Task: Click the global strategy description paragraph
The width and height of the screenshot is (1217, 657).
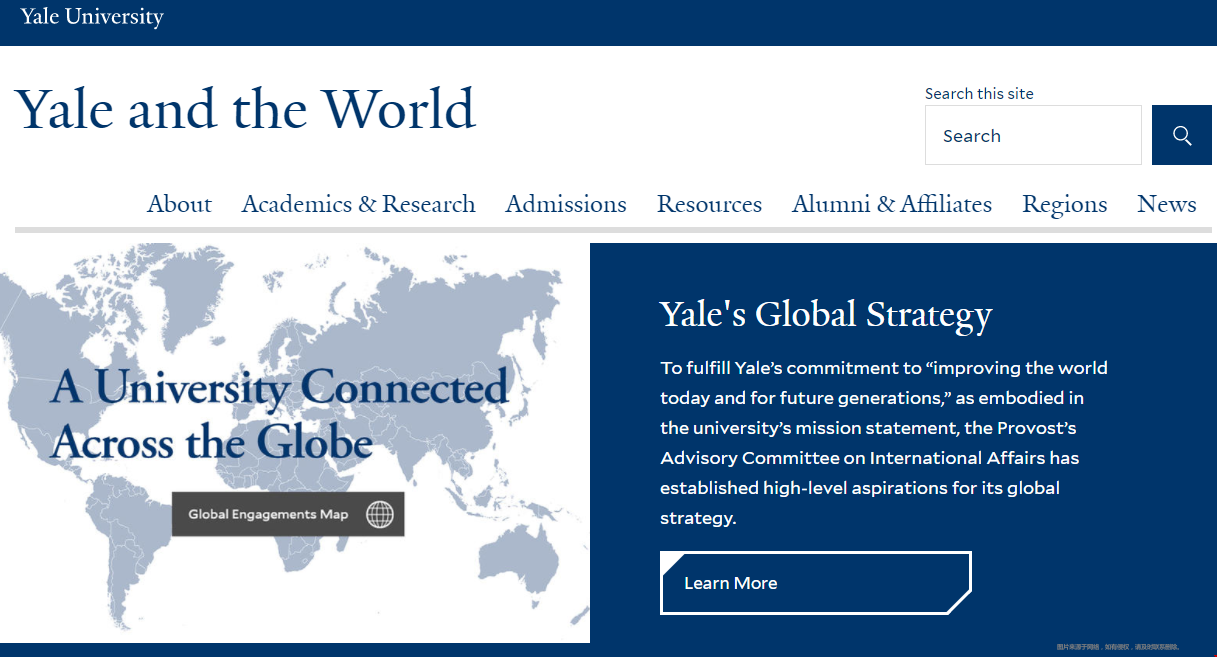Action: (x=884, y=443)
